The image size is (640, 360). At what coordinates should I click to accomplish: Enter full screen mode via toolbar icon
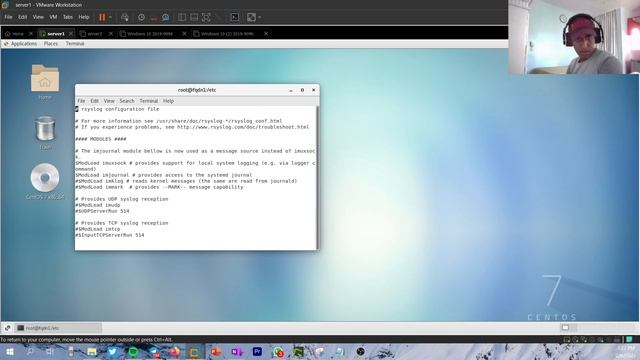coord(206,17)
